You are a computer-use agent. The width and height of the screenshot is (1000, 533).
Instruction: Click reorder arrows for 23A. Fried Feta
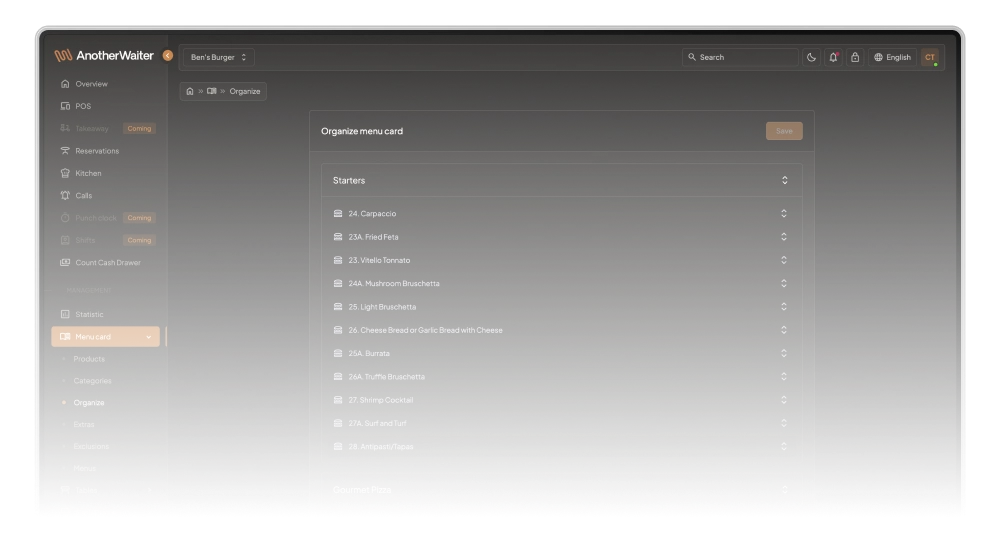point(784,237)
